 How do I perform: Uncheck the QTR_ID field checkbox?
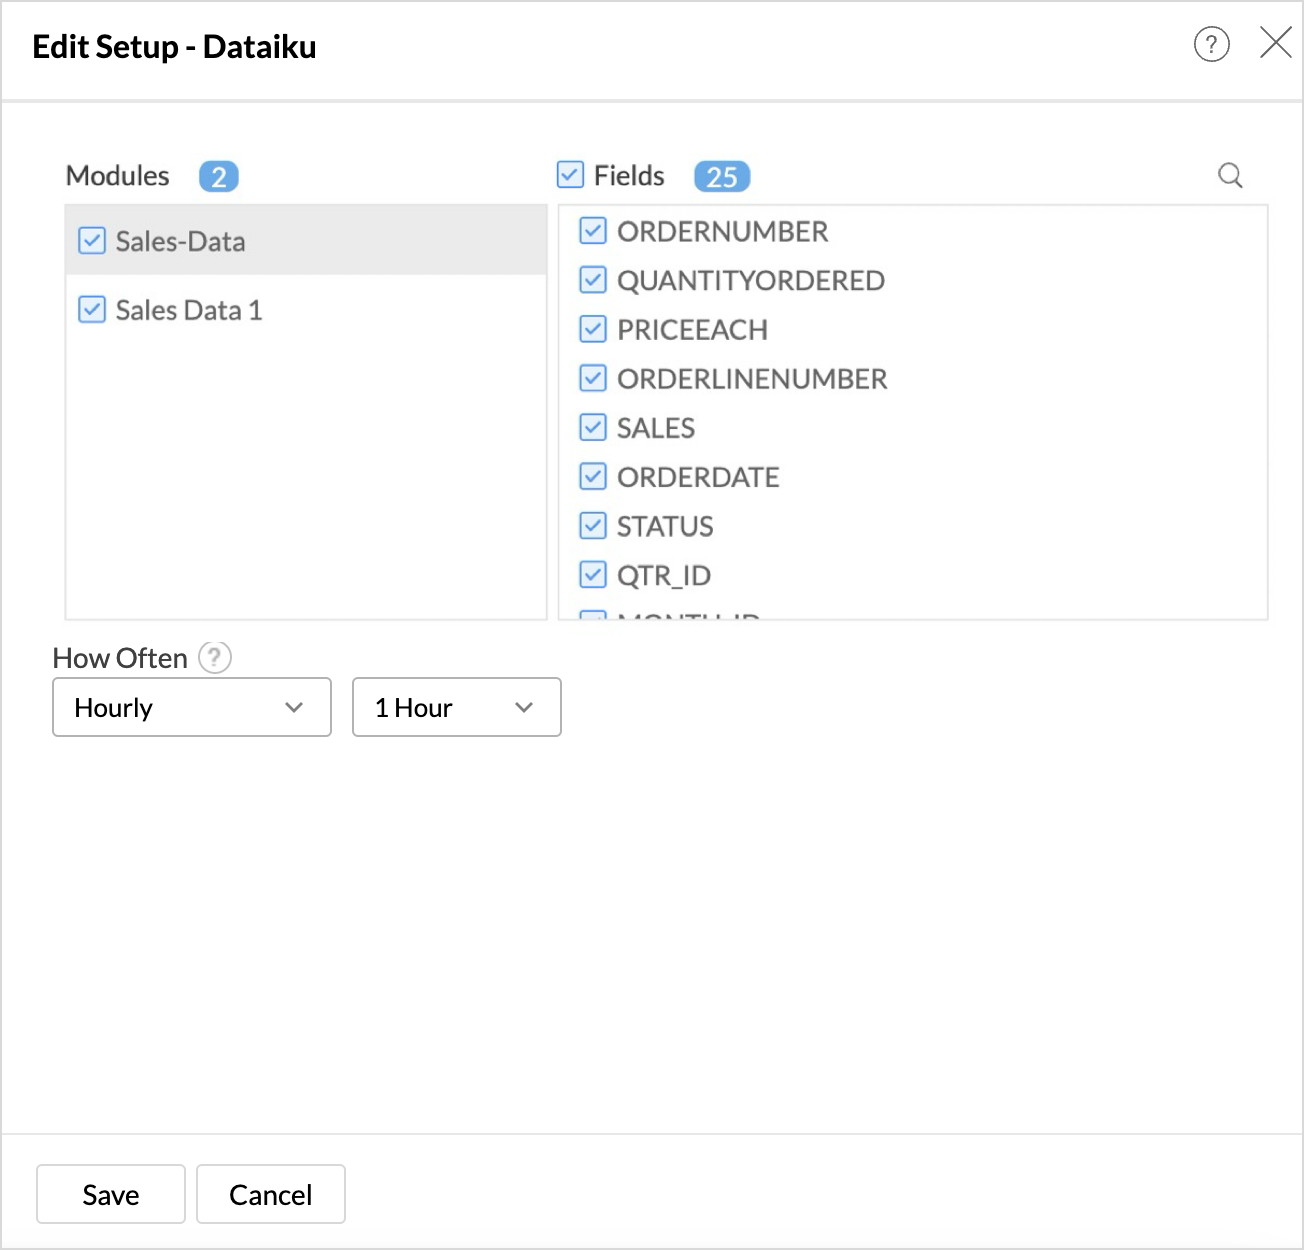[593, 575]
